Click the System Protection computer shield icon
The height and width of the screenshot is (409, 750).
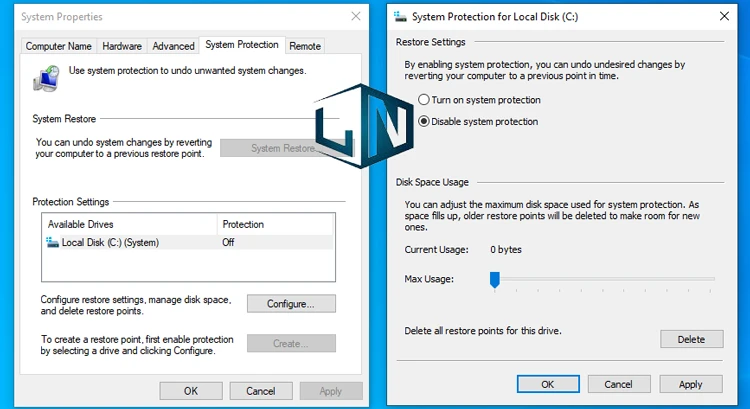click(46, 78)
